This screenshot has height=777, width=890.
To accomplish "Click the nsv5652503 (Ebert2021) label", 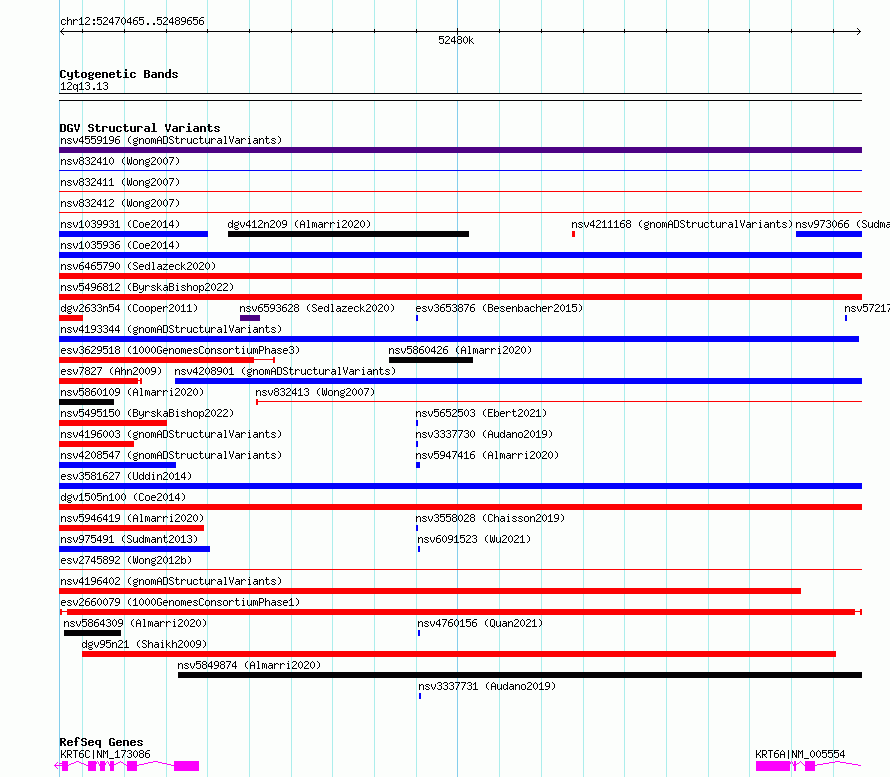I will point(481,413).
